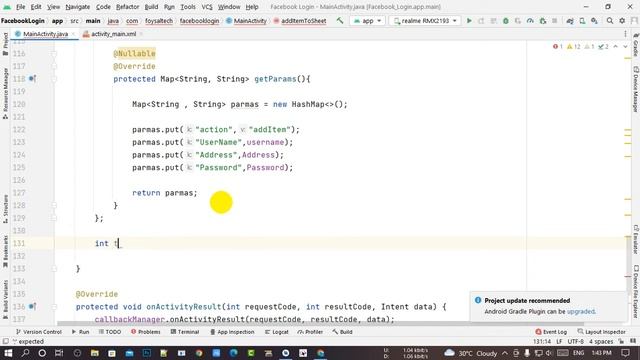This screenshot has height=360, width=640.
Task: Open the Refactor menu
Action: (x=127, y=7)
